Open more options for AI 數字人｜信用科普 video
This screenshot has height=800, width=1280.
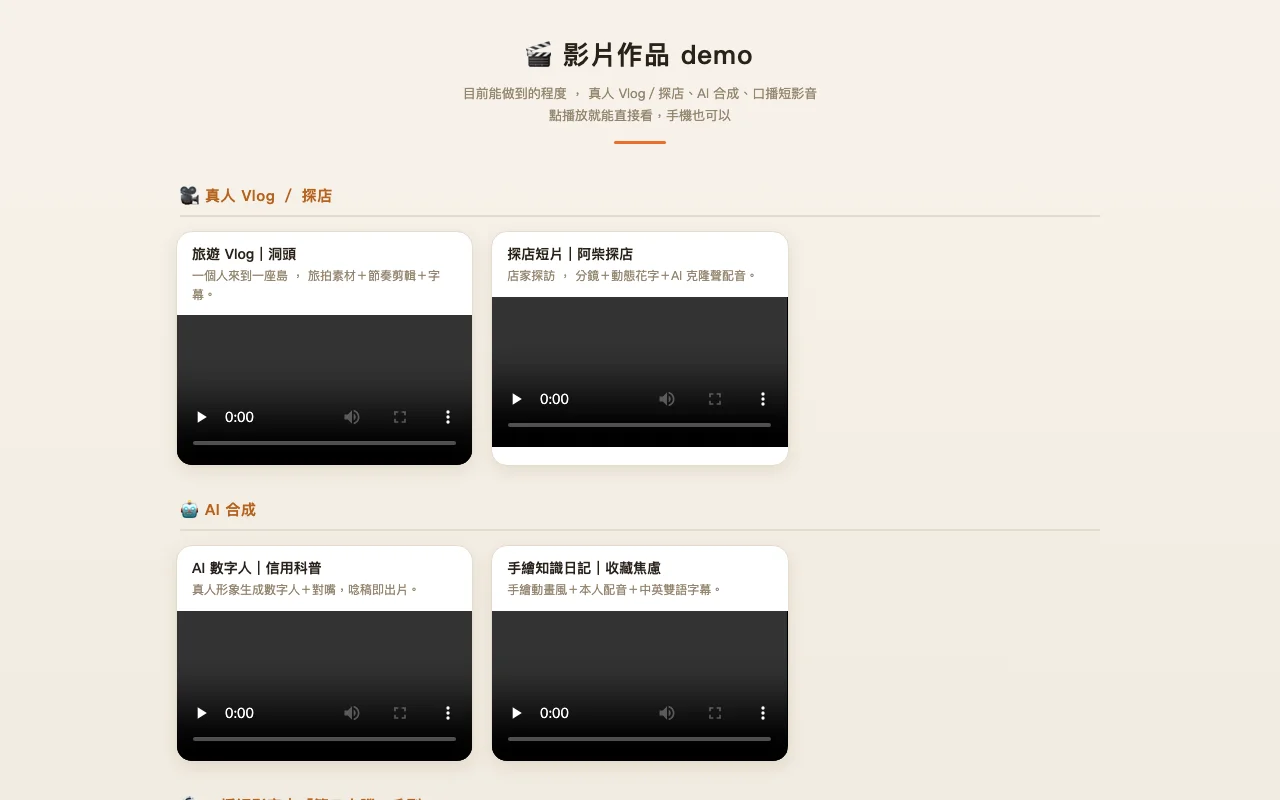[448, 713]
